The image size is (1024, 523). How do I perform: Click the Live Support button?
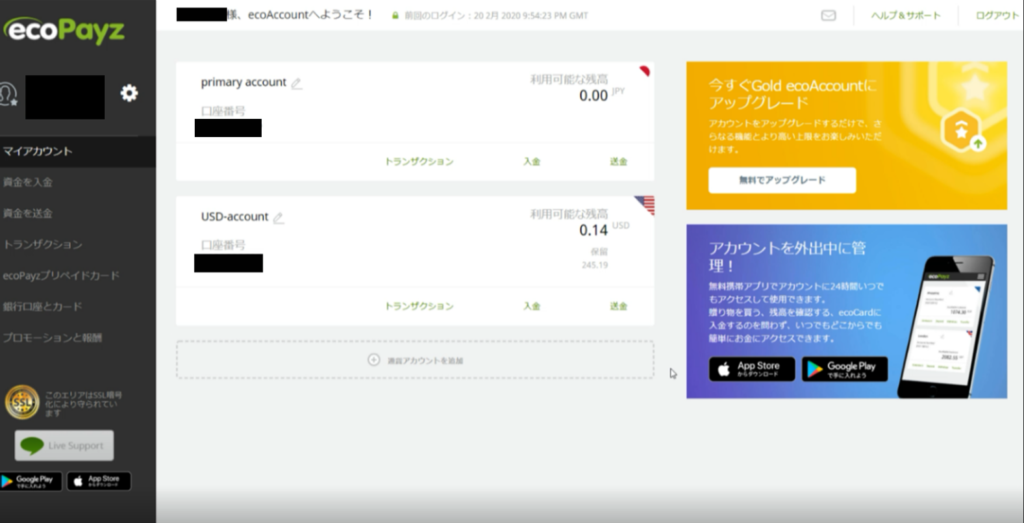(64, 446)
